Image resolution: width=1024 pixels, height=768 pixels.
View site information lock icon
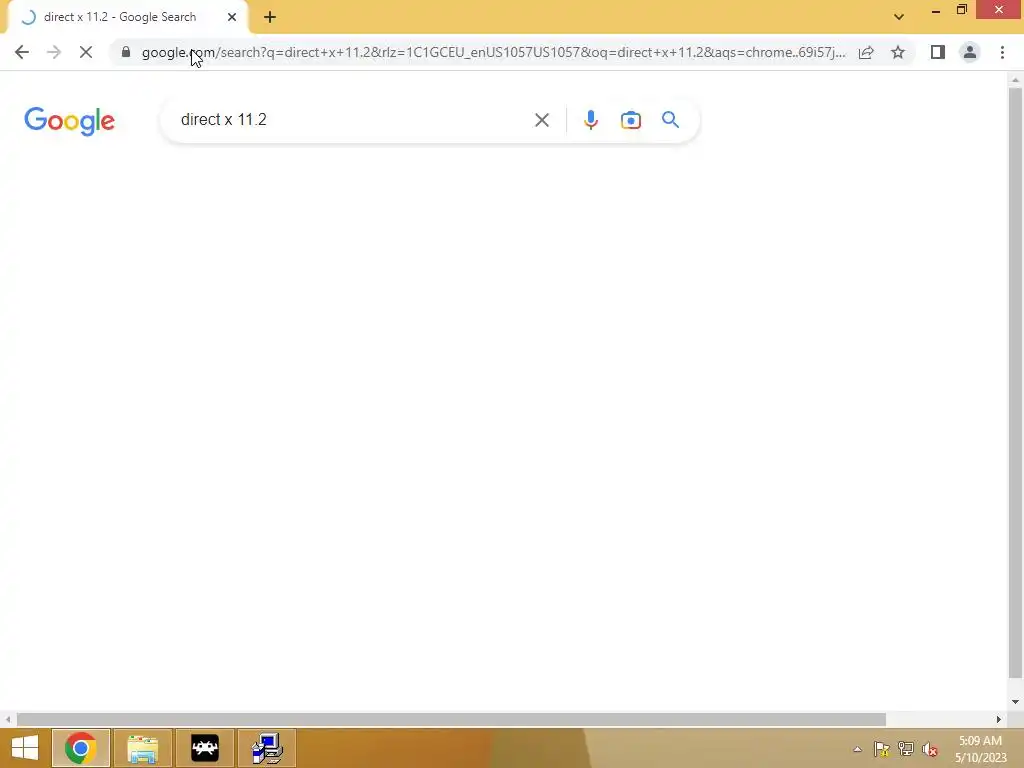[126, 52]
